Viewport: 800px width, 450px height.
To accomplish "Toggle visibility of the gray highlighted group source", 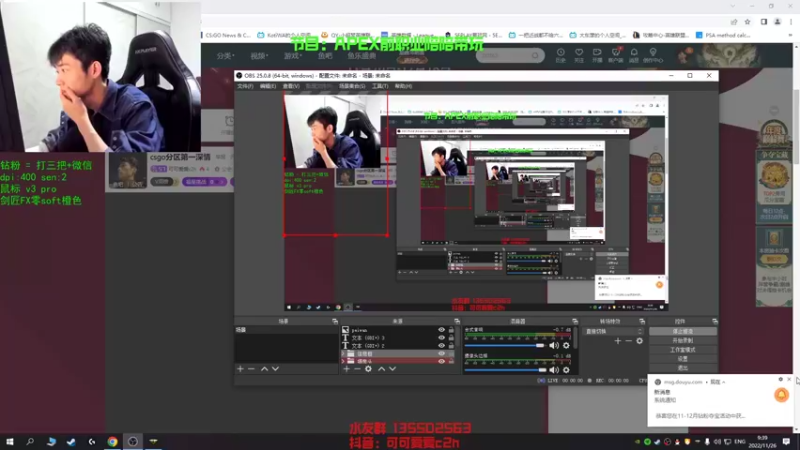I will [x=441, y=353].
